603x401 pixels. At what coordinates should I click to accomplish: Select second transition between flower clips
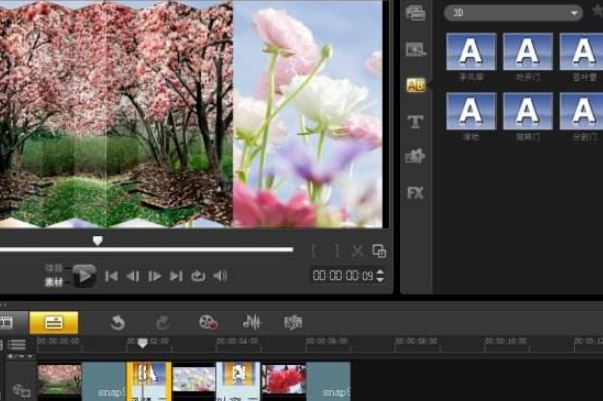click(238, 381)
